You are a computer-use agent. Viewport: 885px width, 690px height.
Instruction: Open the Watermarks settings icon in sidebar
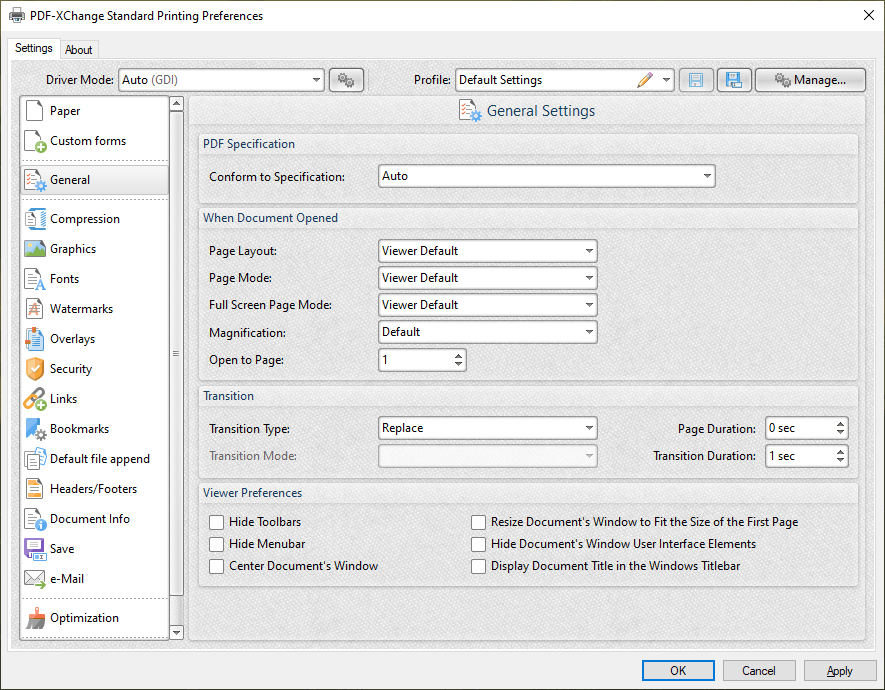pos(35,309)
